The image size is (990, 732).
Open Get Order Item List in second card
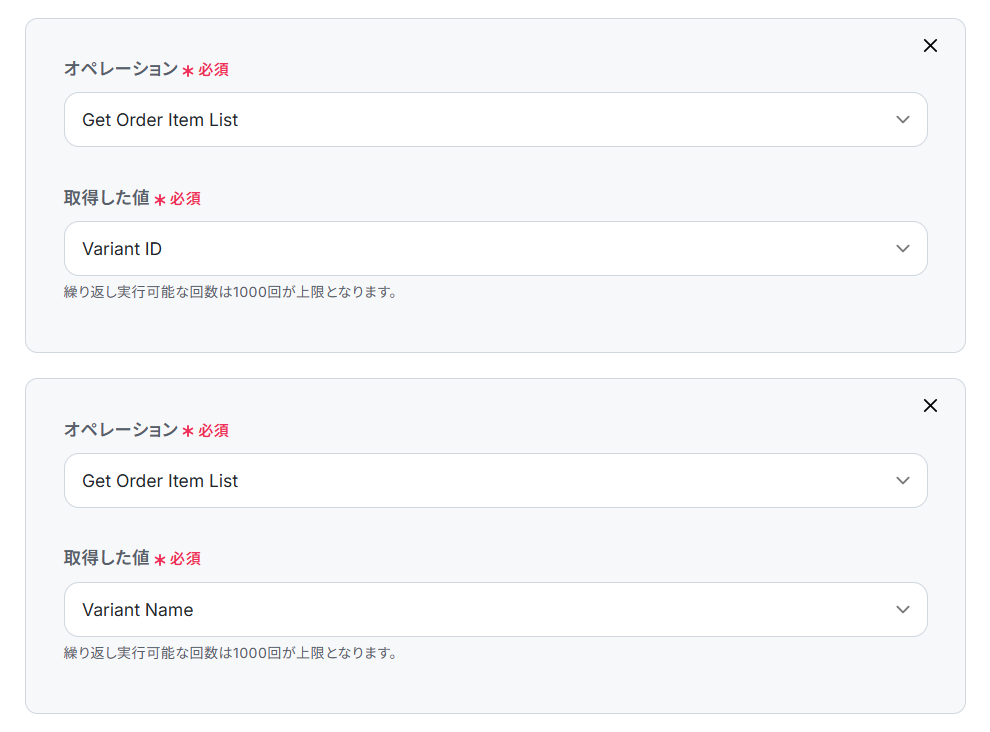(496, 481)
